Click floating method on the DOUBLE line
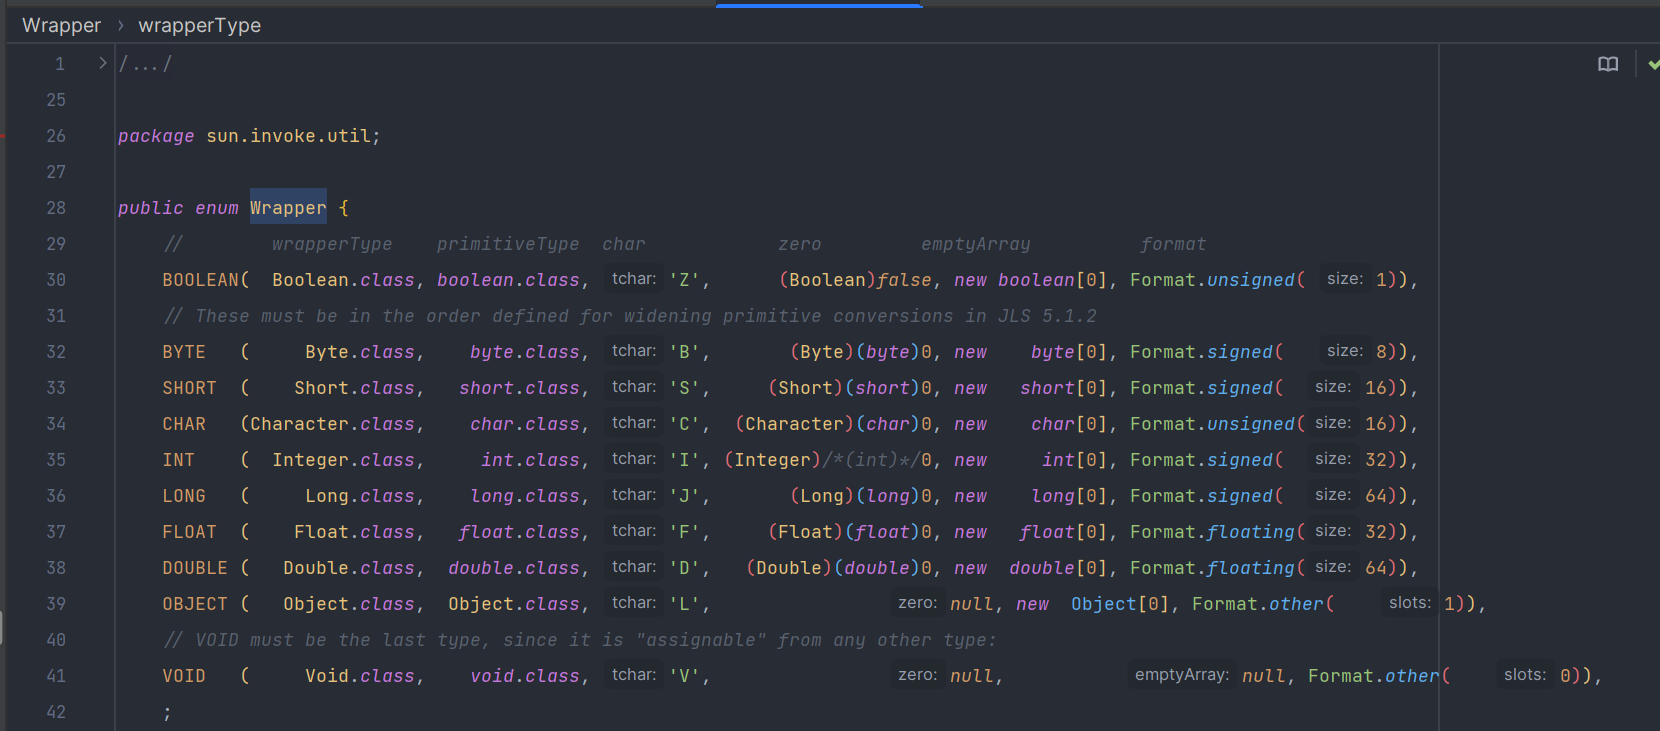Viewport: 1660px width, 731px height. pos(1251,568)
